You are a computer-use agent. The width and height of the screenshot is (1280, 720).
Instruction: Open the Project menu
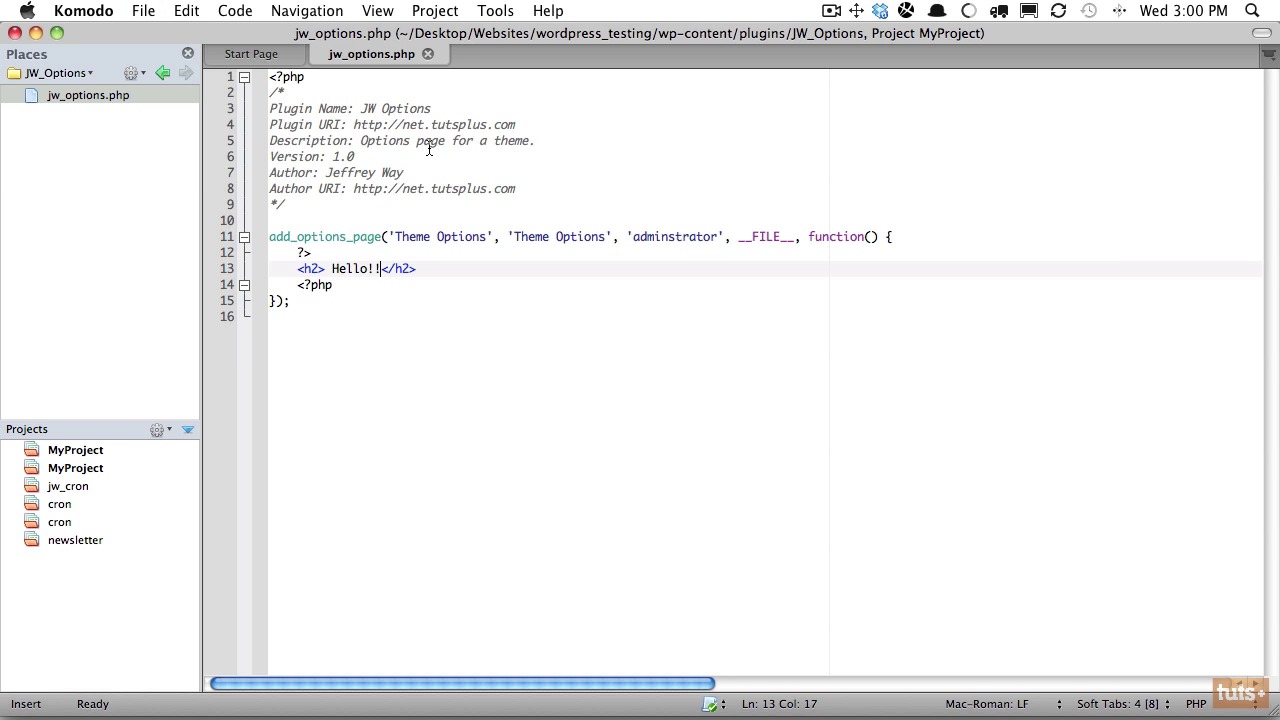coord(435,11)
